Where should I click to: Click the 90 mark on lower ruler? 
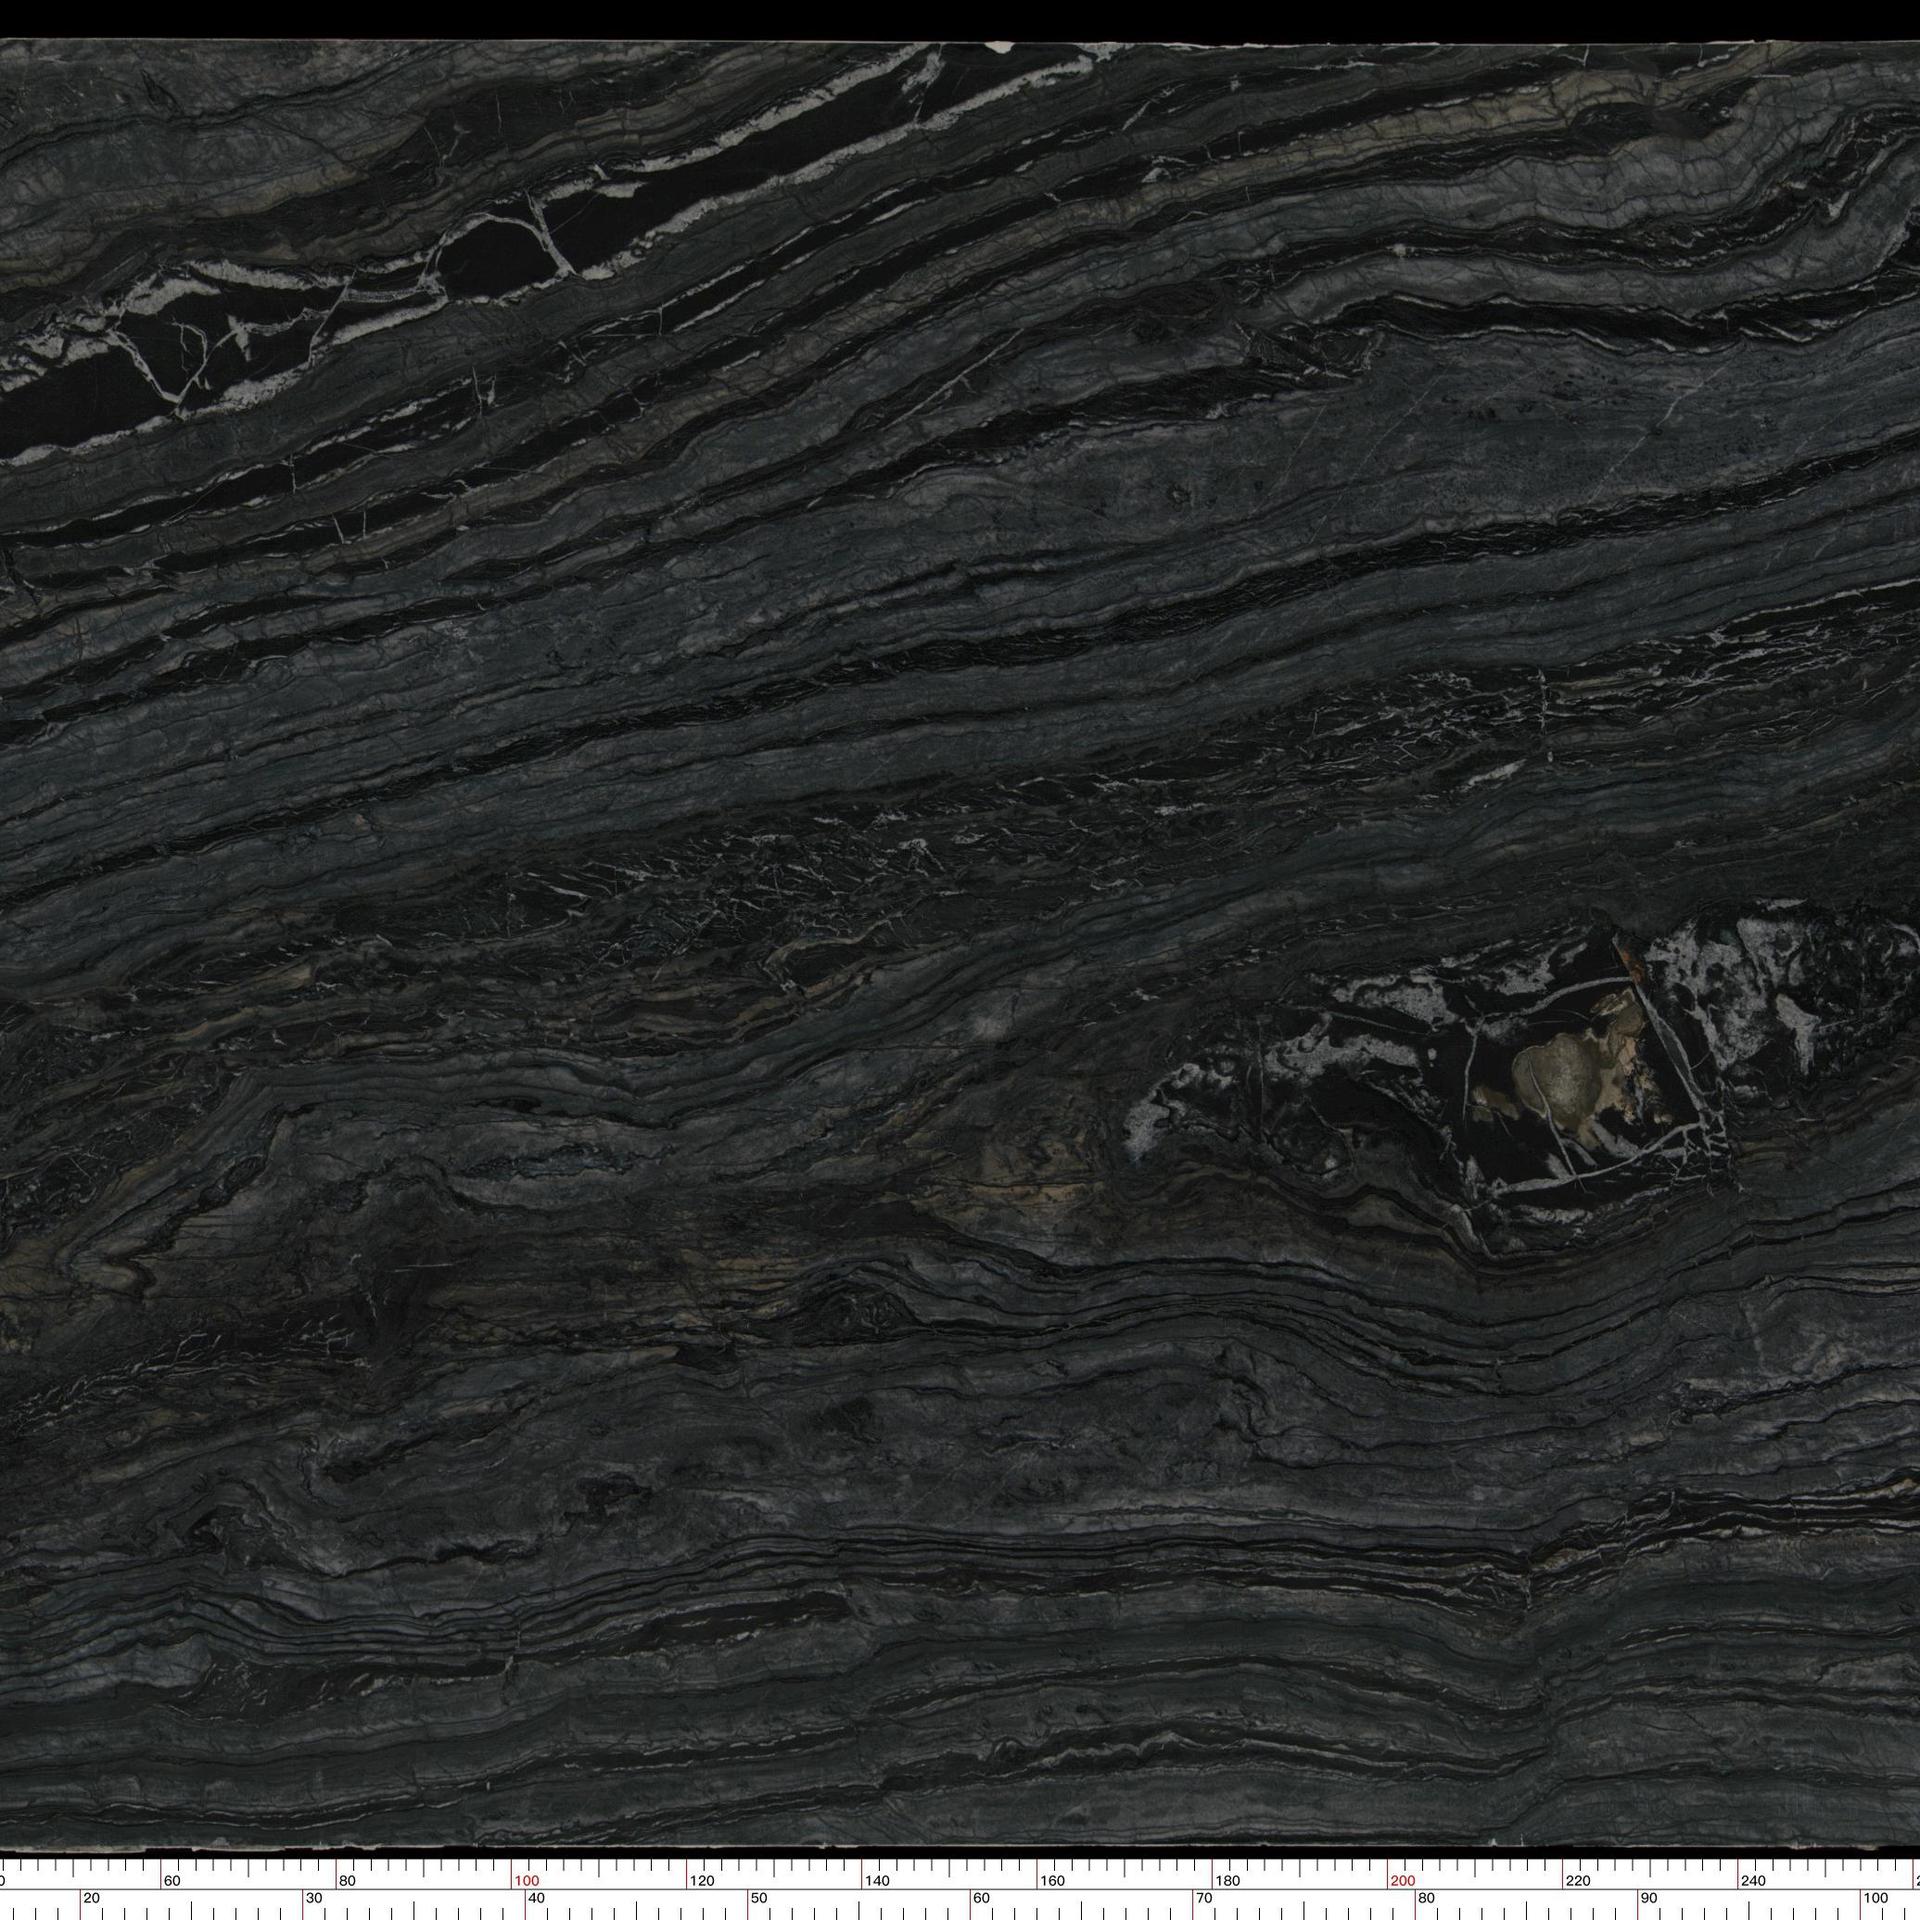(x=1648, y=1898)
